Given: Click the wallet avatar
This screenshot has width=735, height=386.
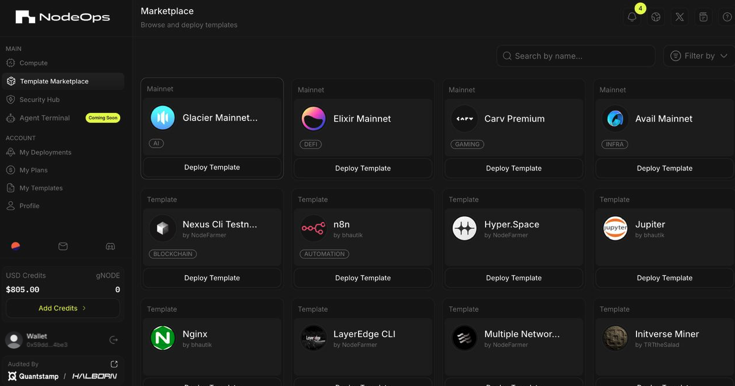Looking at the screenshot, I should [14, 340].
